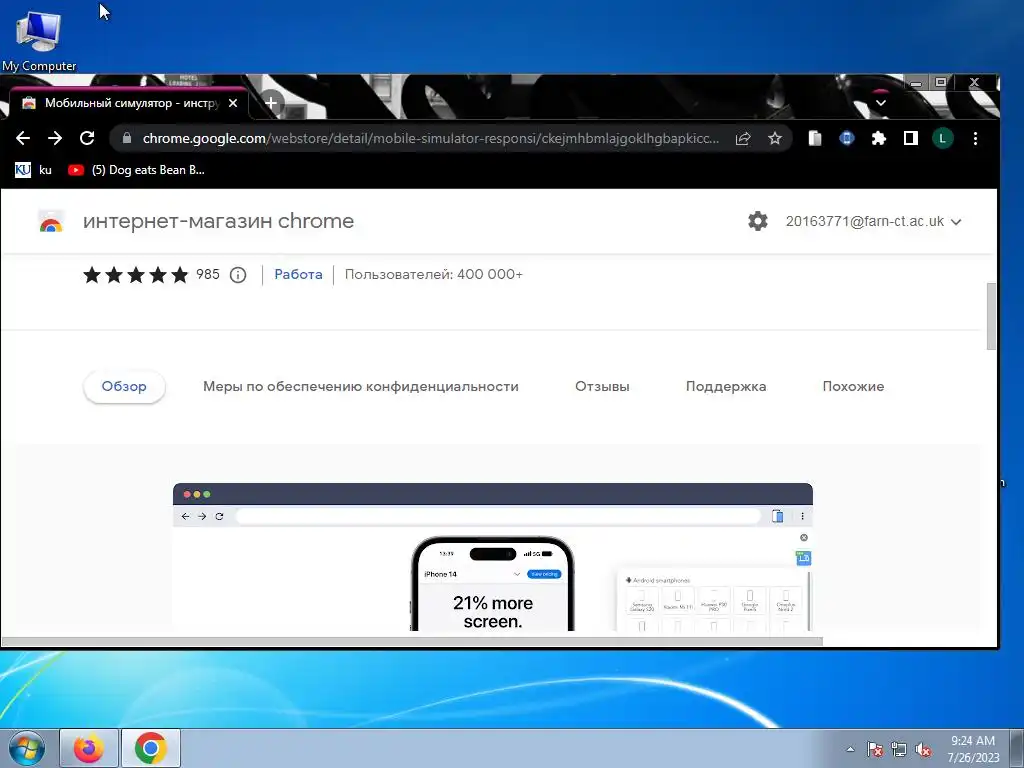Click the address bar URL field
Screen dimensions: 1024x768
[430, 138]
